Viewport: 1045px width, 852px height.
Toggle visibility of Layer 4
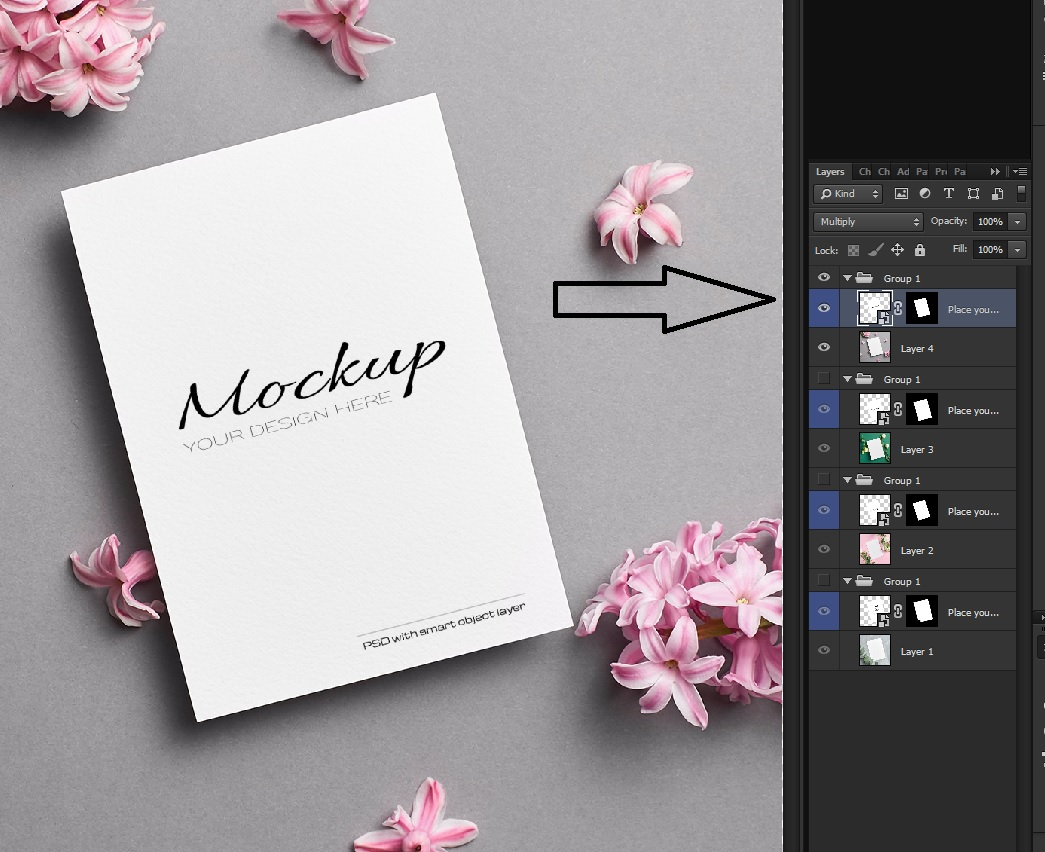click(824, 347)
